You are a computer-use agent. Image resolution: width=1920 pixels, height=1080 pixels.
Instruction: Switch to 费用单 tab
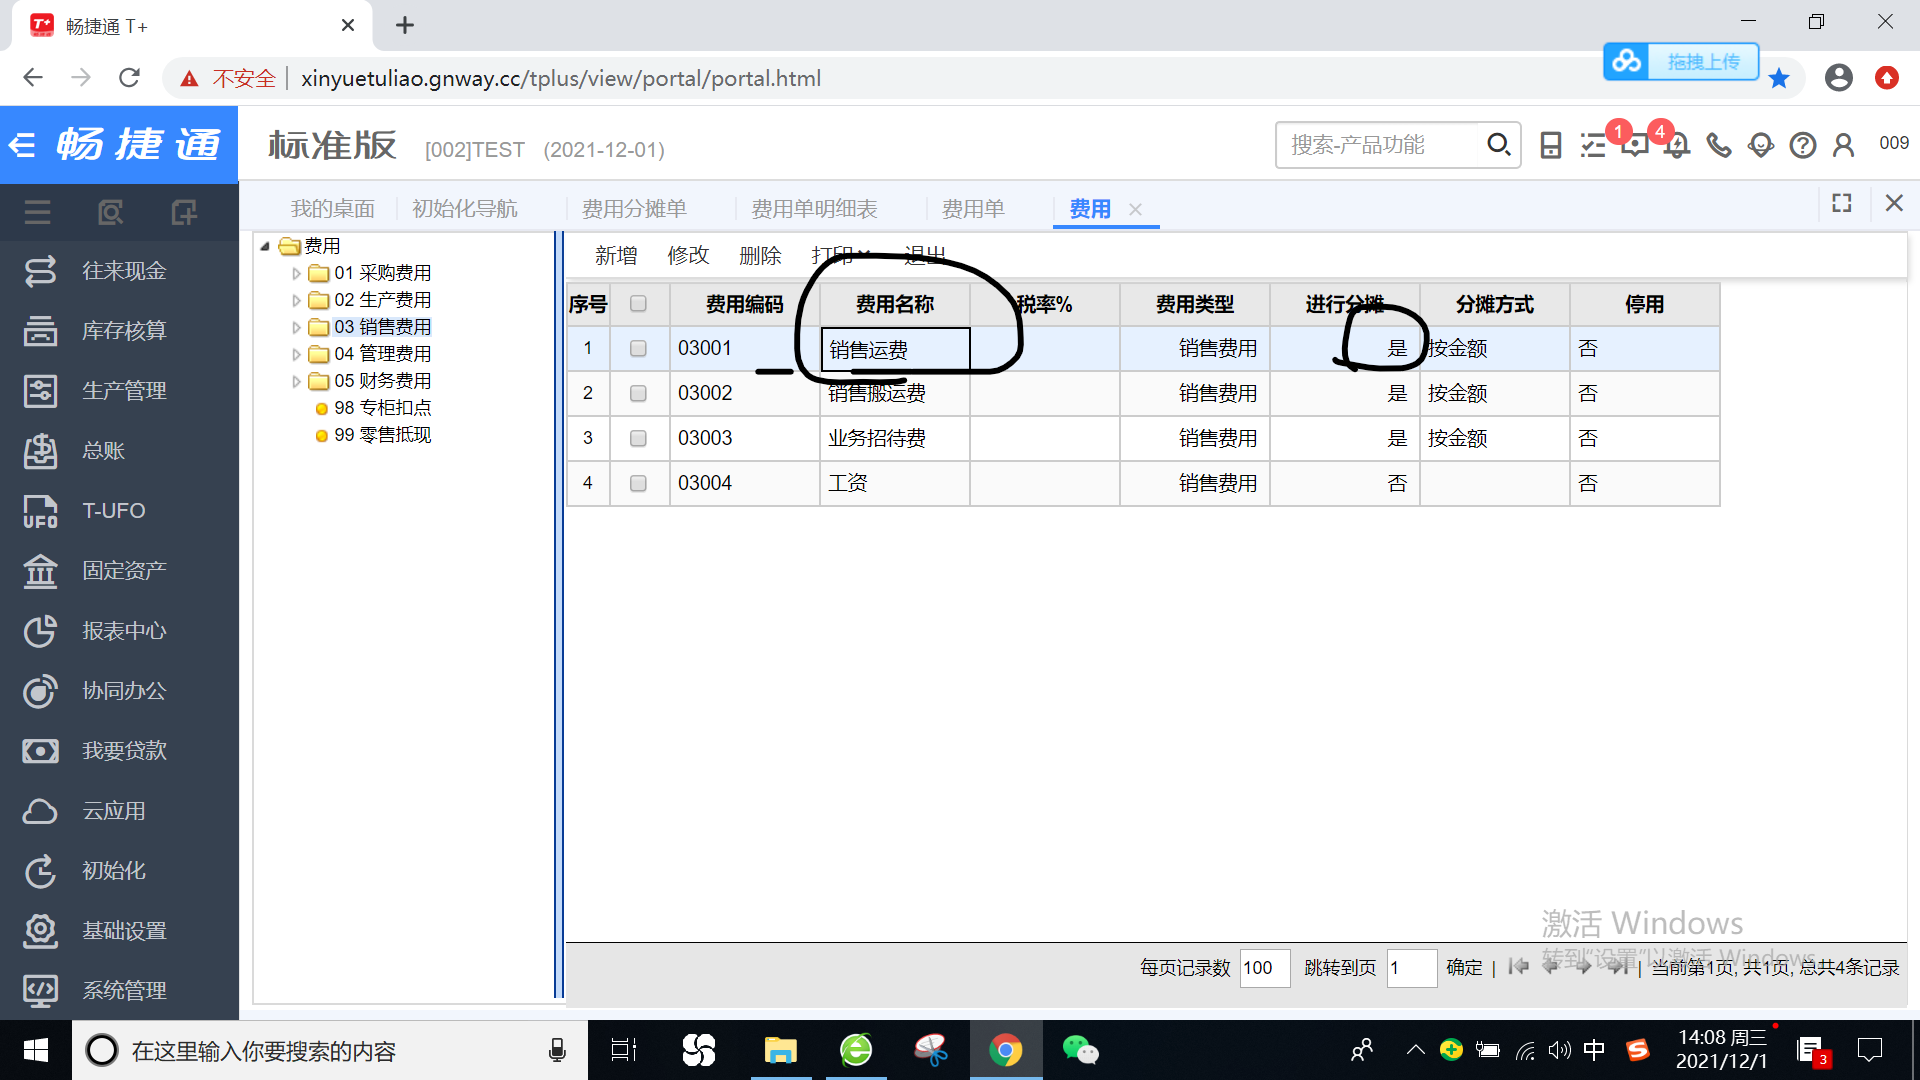tap(973, 209)
